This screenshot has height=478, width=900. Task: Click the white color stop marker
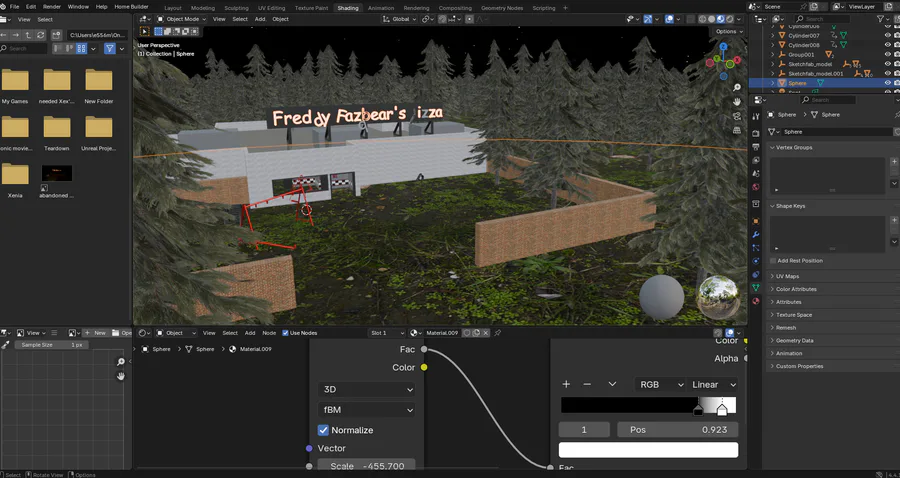pos(722,410)
